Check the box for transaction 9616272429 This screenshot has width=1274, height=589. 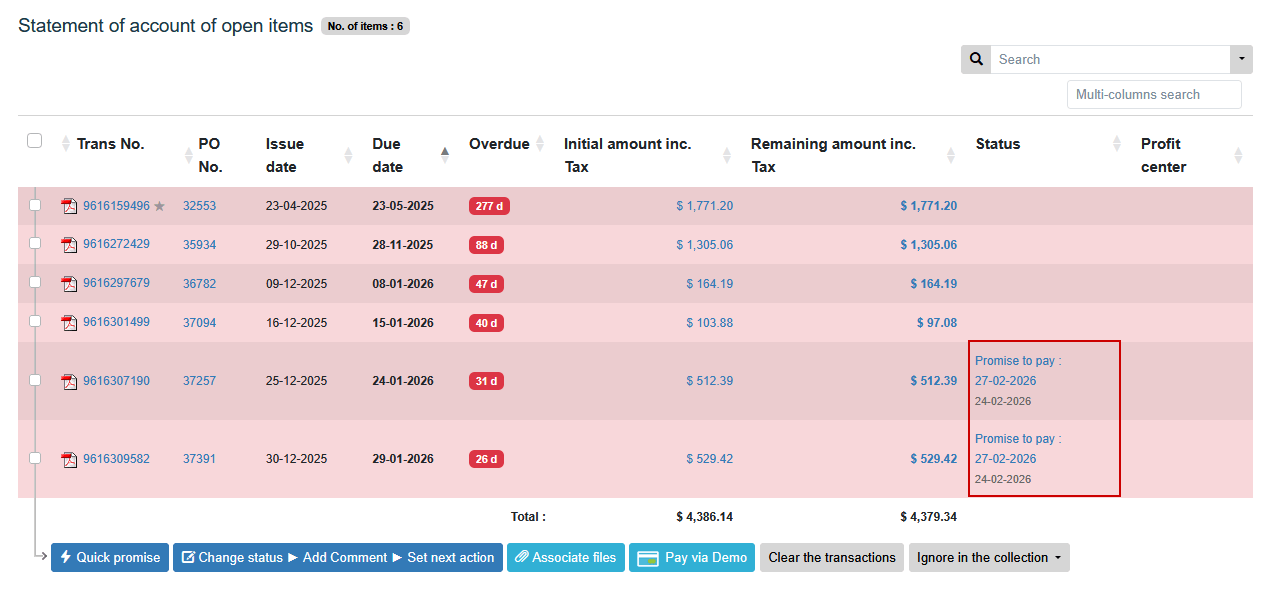[x=35, y=243]
